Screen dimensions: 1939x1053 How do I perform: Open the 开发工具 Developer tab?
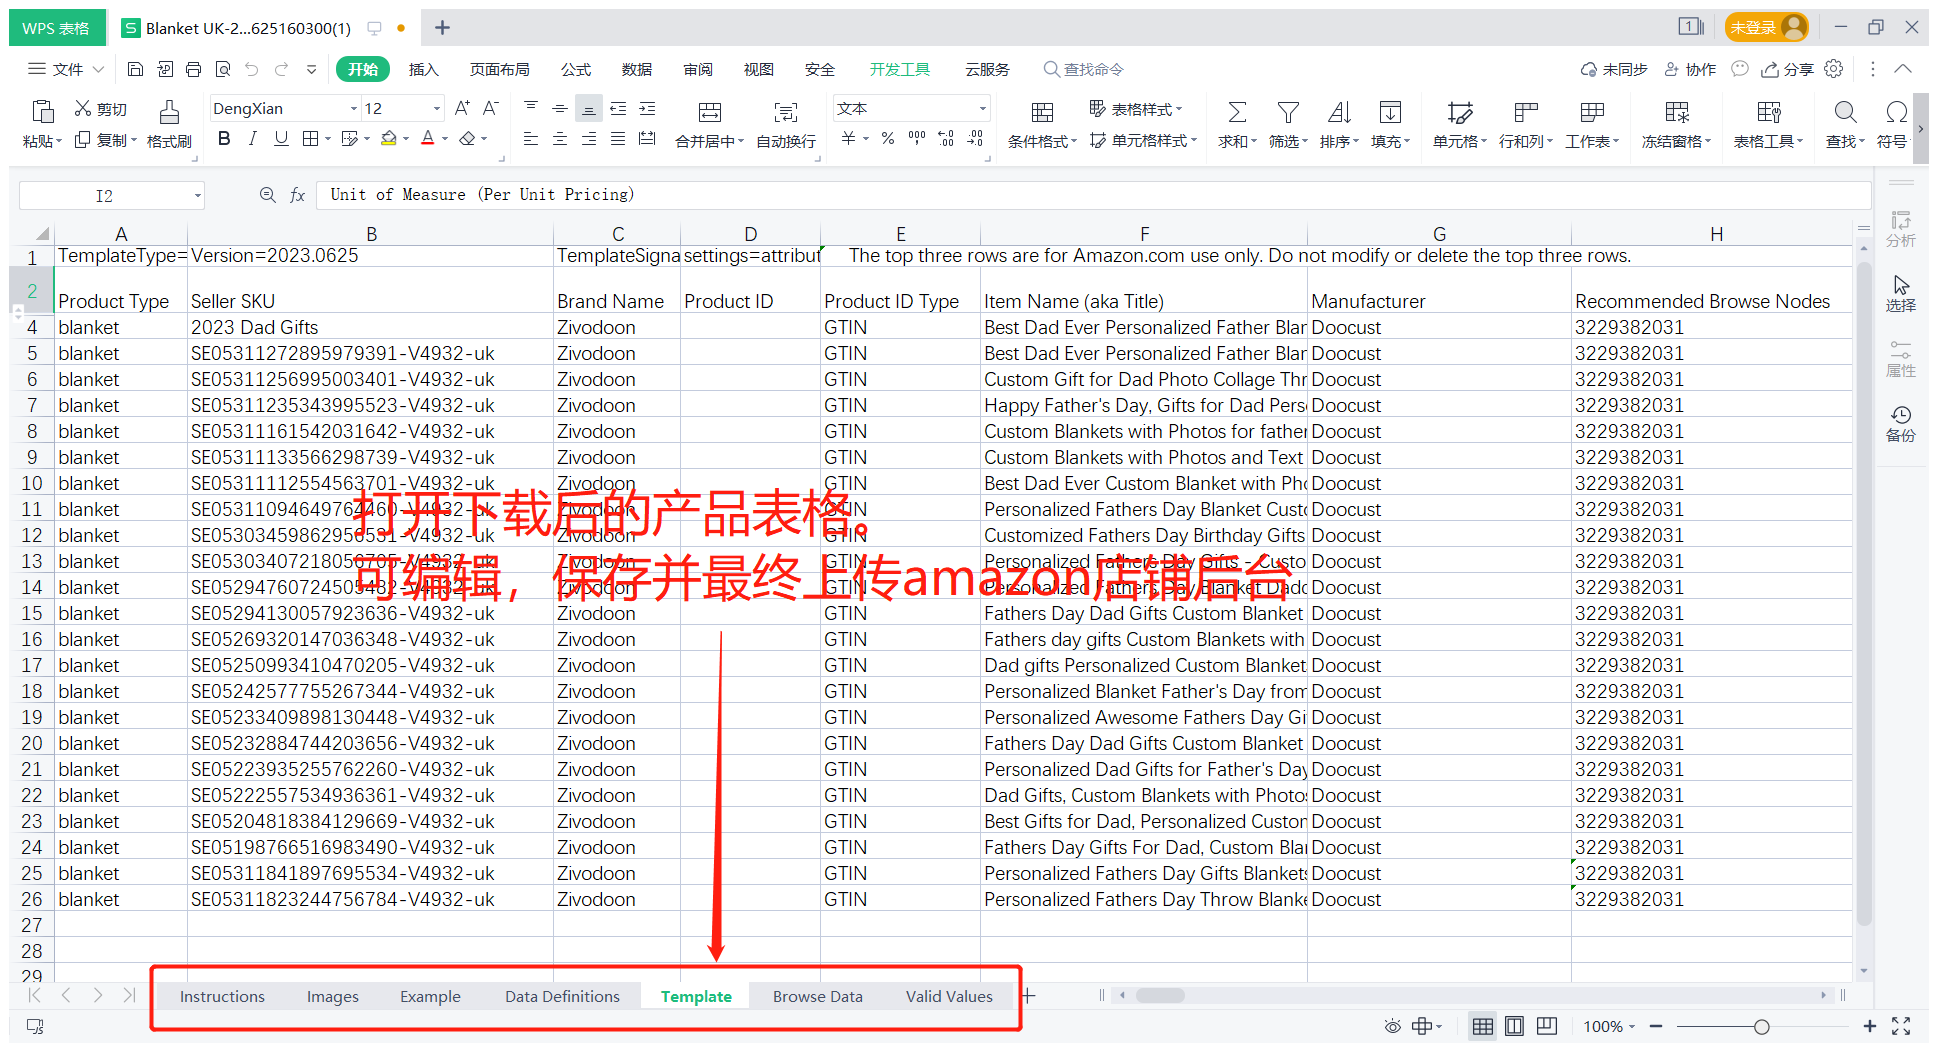tap(899, 69)
